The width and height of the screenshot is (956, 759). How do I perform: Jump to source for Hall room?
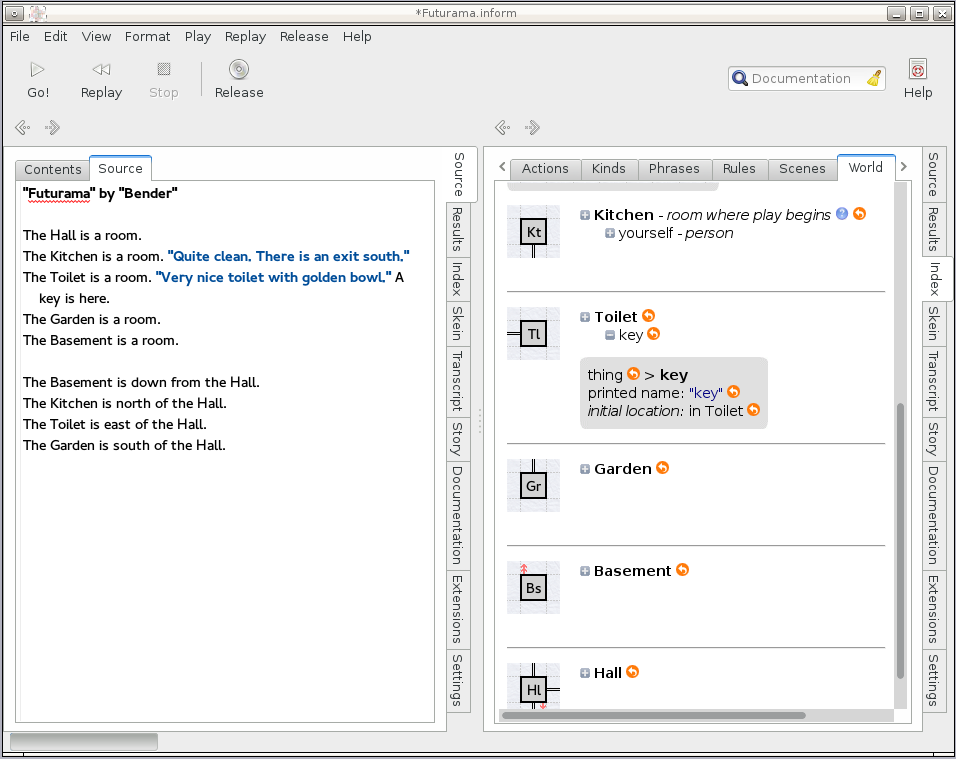pos(633,672)
